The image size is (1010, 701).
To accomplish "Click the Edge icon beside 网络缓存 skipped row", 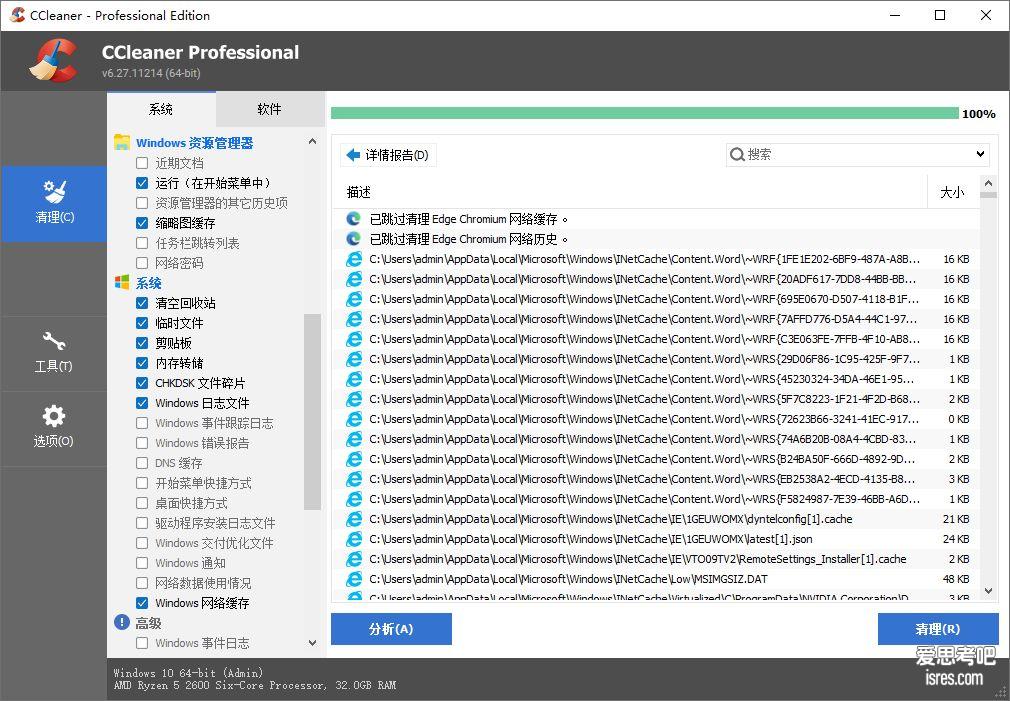I will (x=354, y=219).
